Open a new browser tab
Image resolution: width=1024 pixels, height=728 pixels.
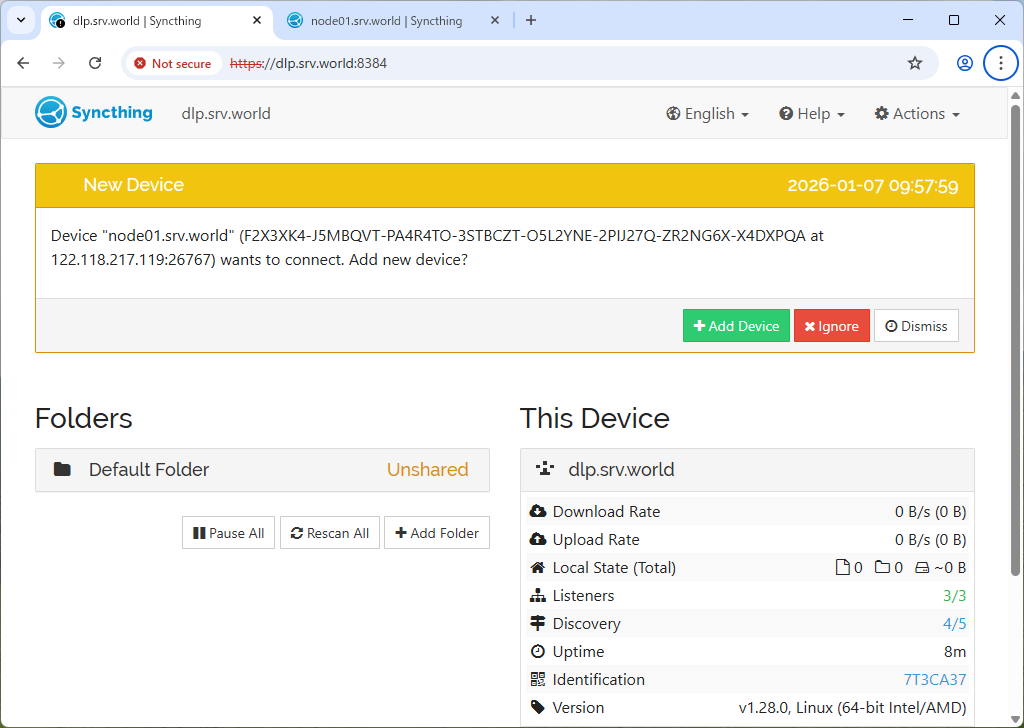[531, 20]
